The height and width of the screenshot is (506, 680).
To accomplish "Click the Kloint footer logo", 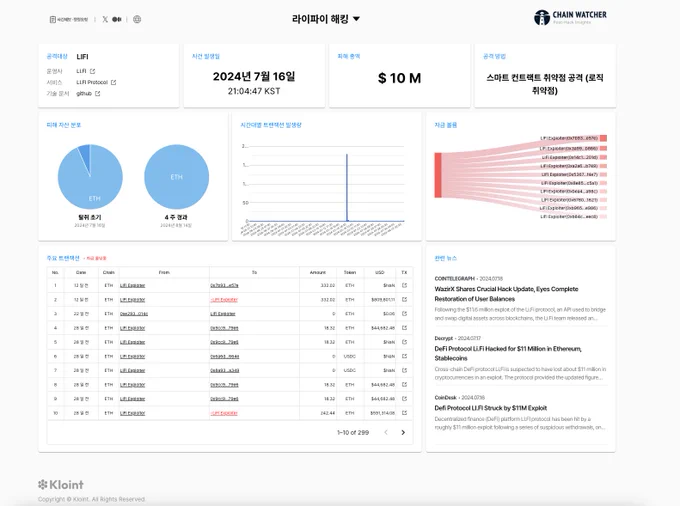I will pyautogui.click(x=61, y=484).
